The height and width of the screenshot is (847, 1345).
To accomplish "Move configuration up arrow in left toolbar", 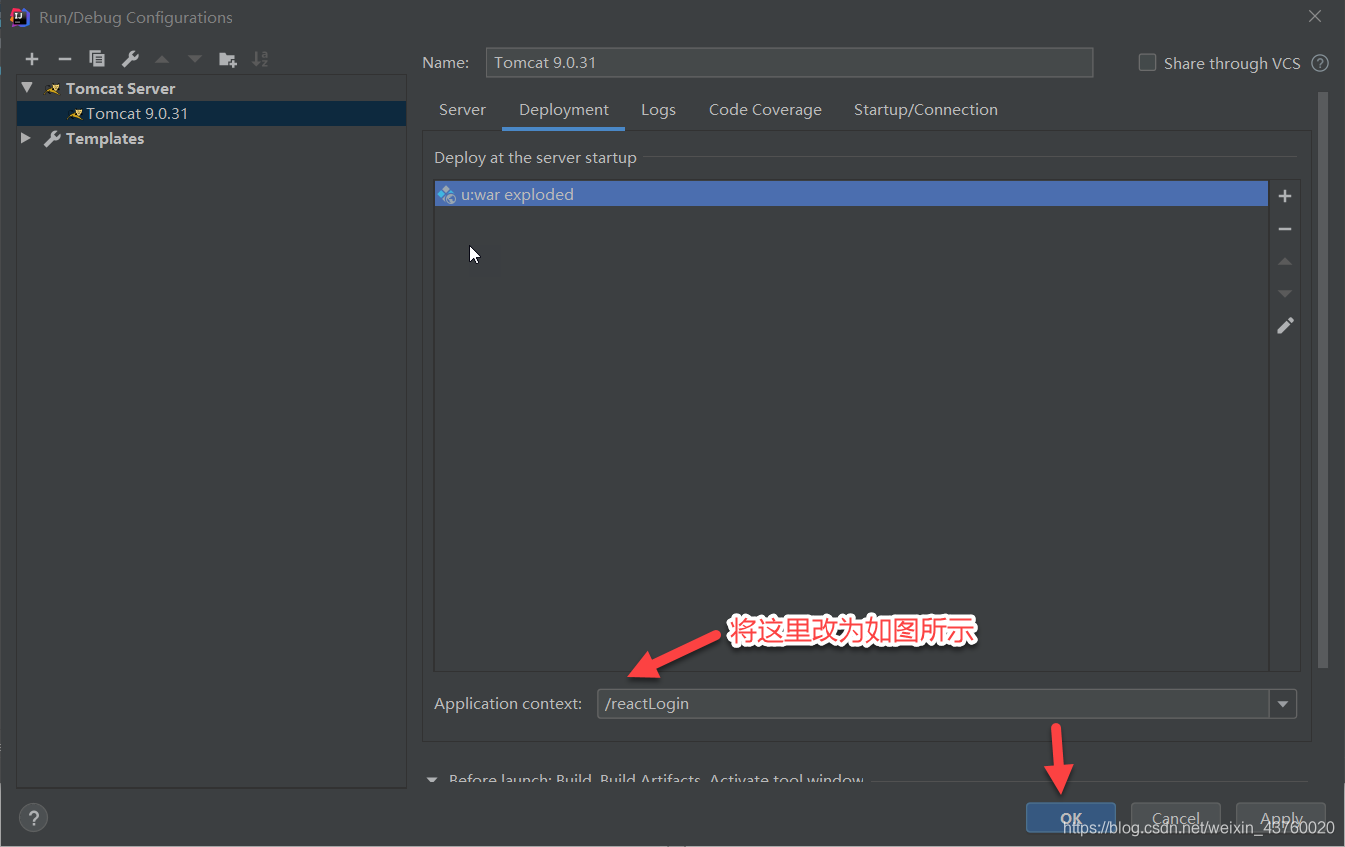I will click(x=162, y=59).
